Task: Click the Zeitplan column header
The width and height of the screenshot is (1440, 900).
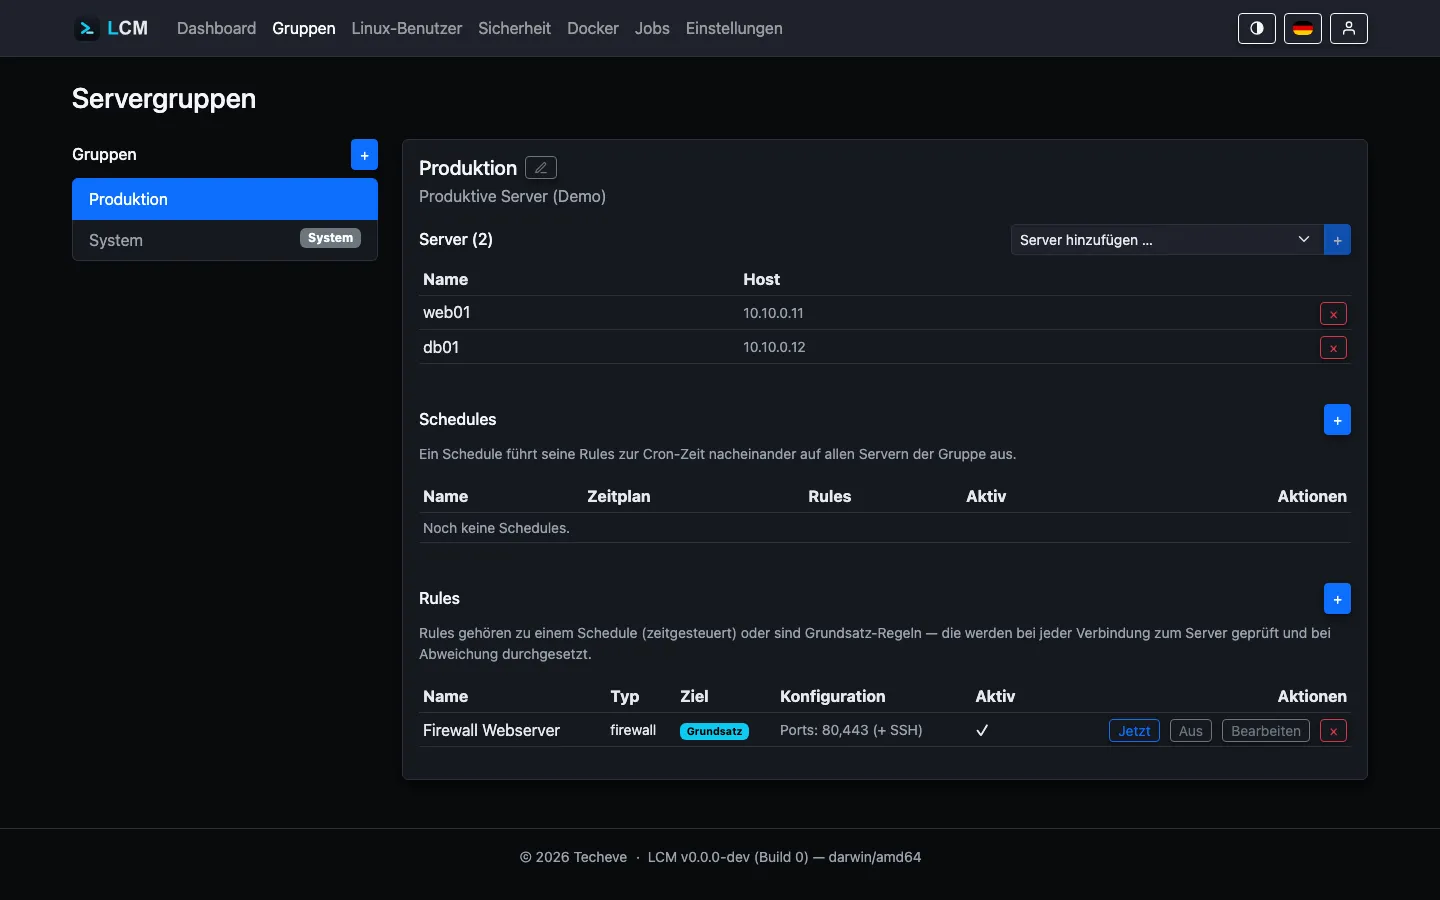Action: click(x=619, y=496)
